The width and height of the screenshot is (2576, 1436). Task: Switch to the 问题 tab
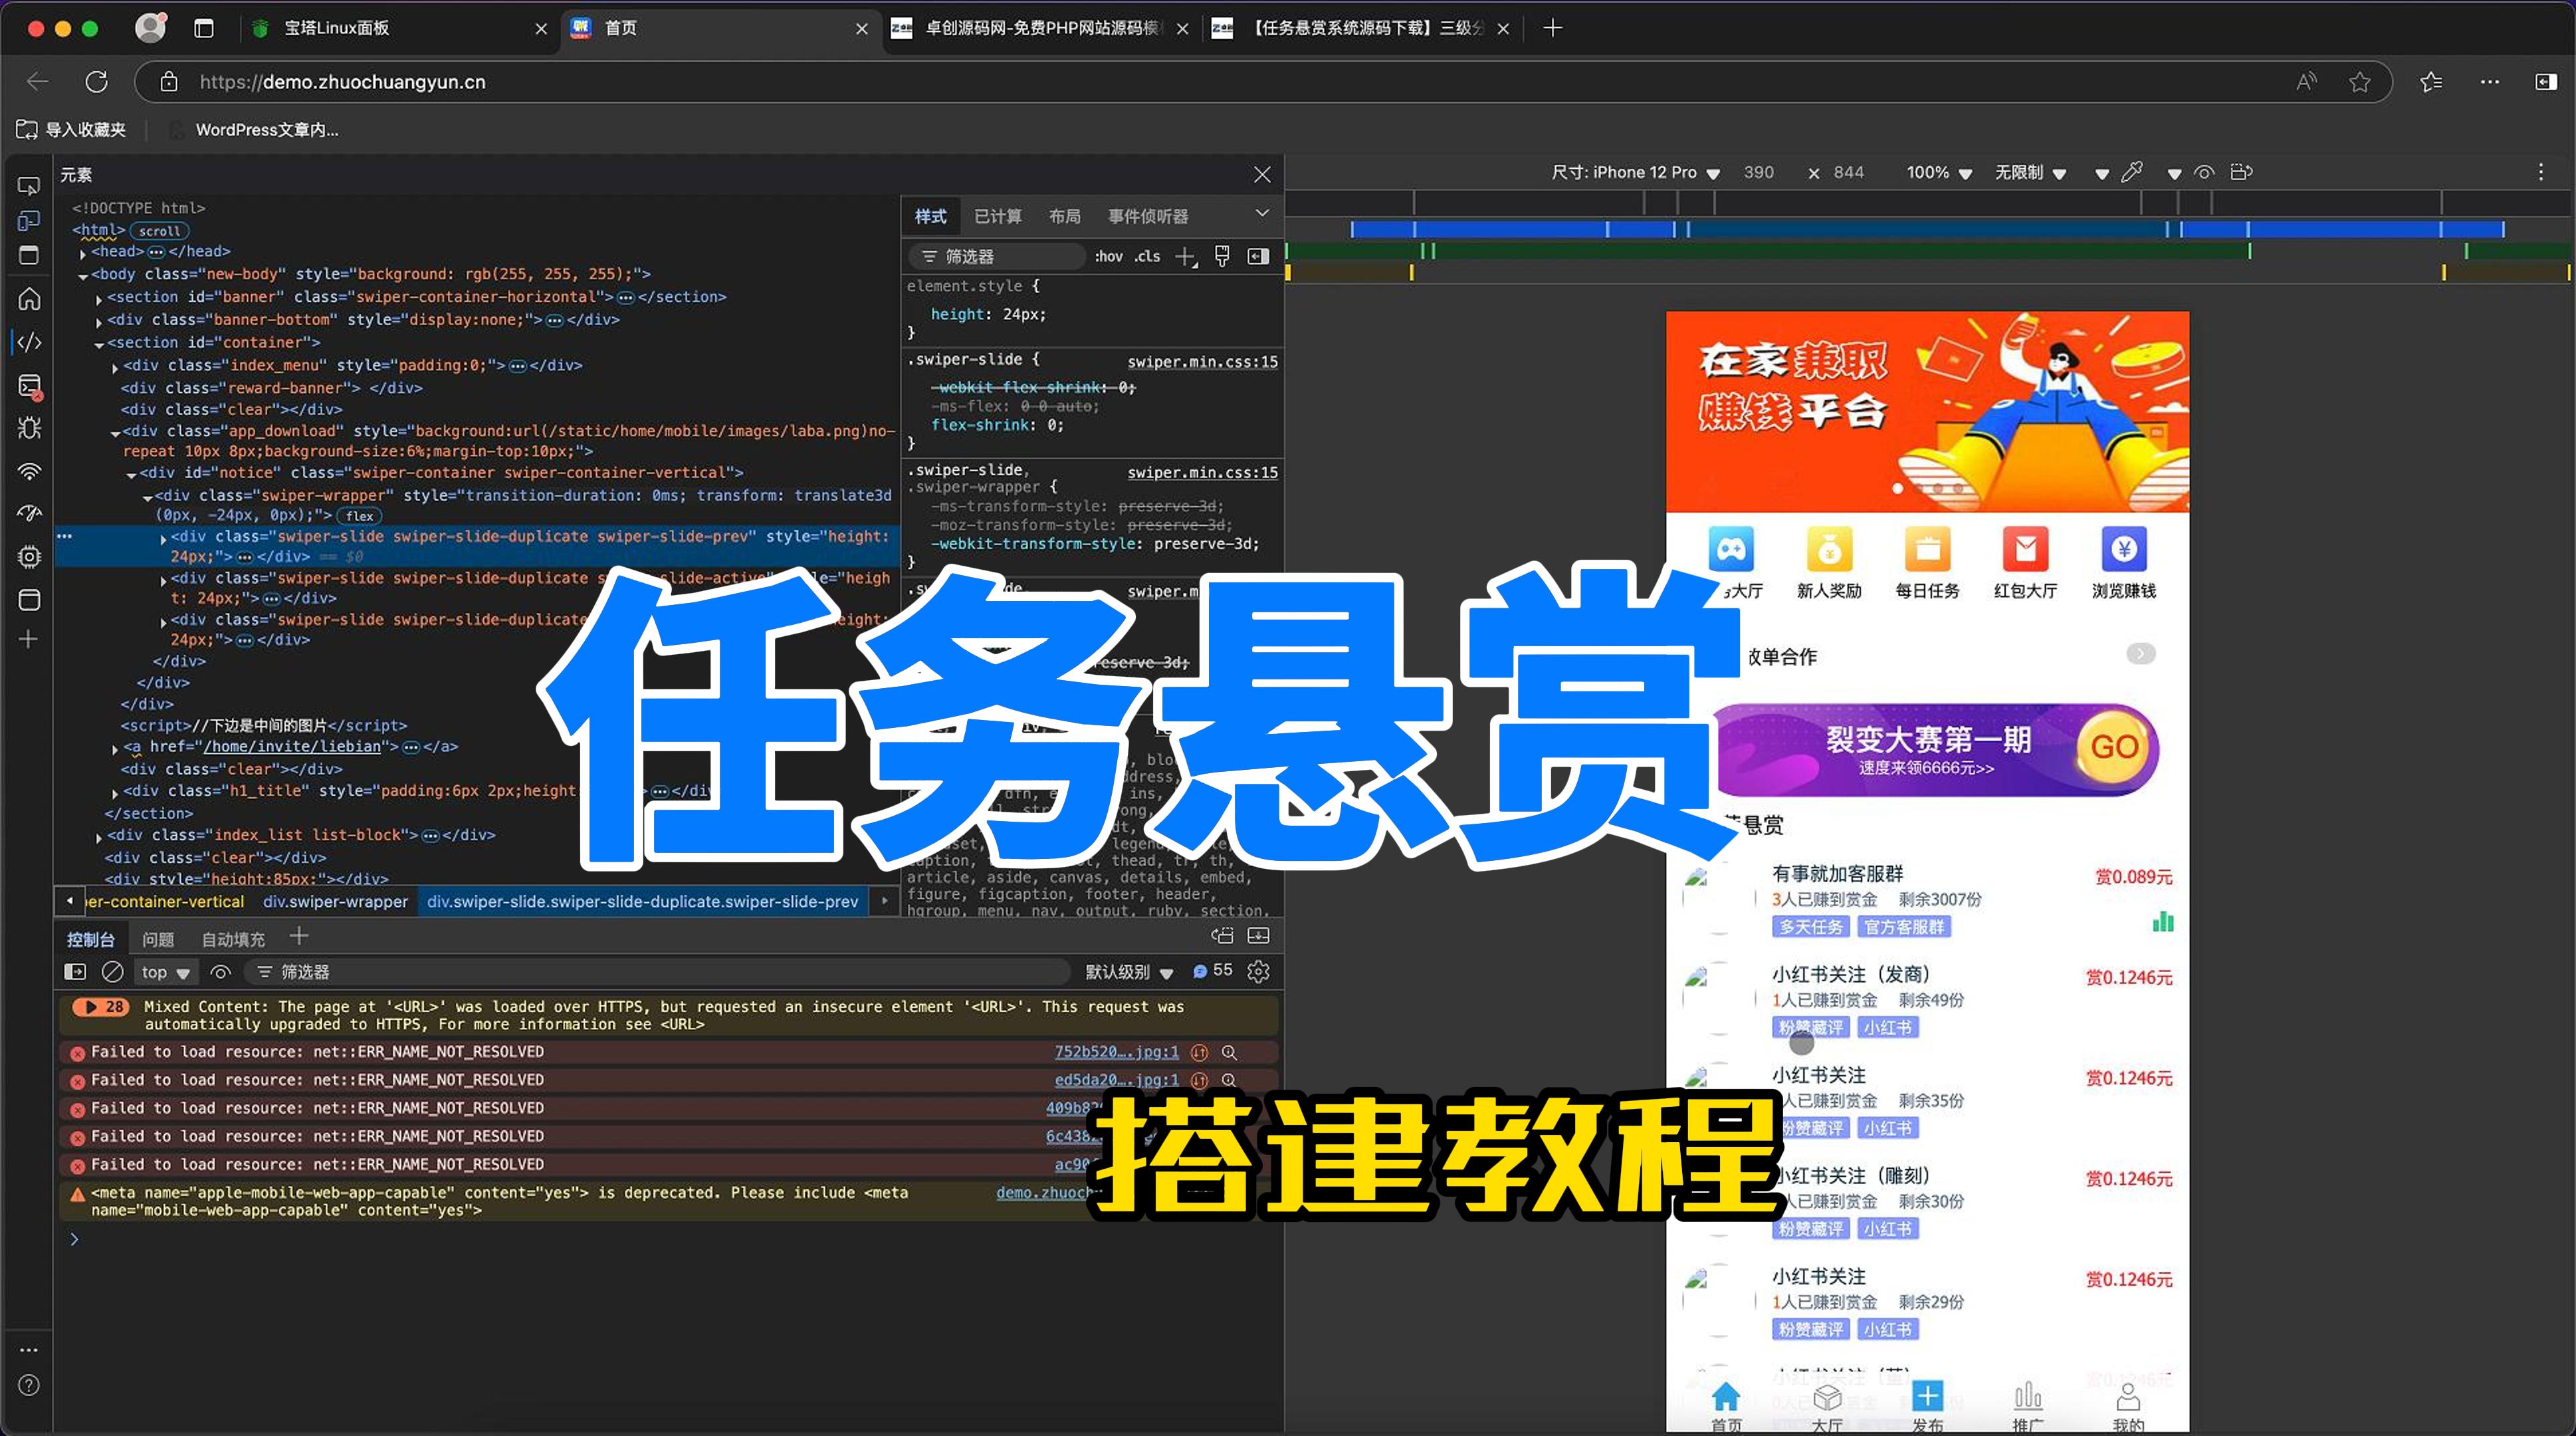158,939
